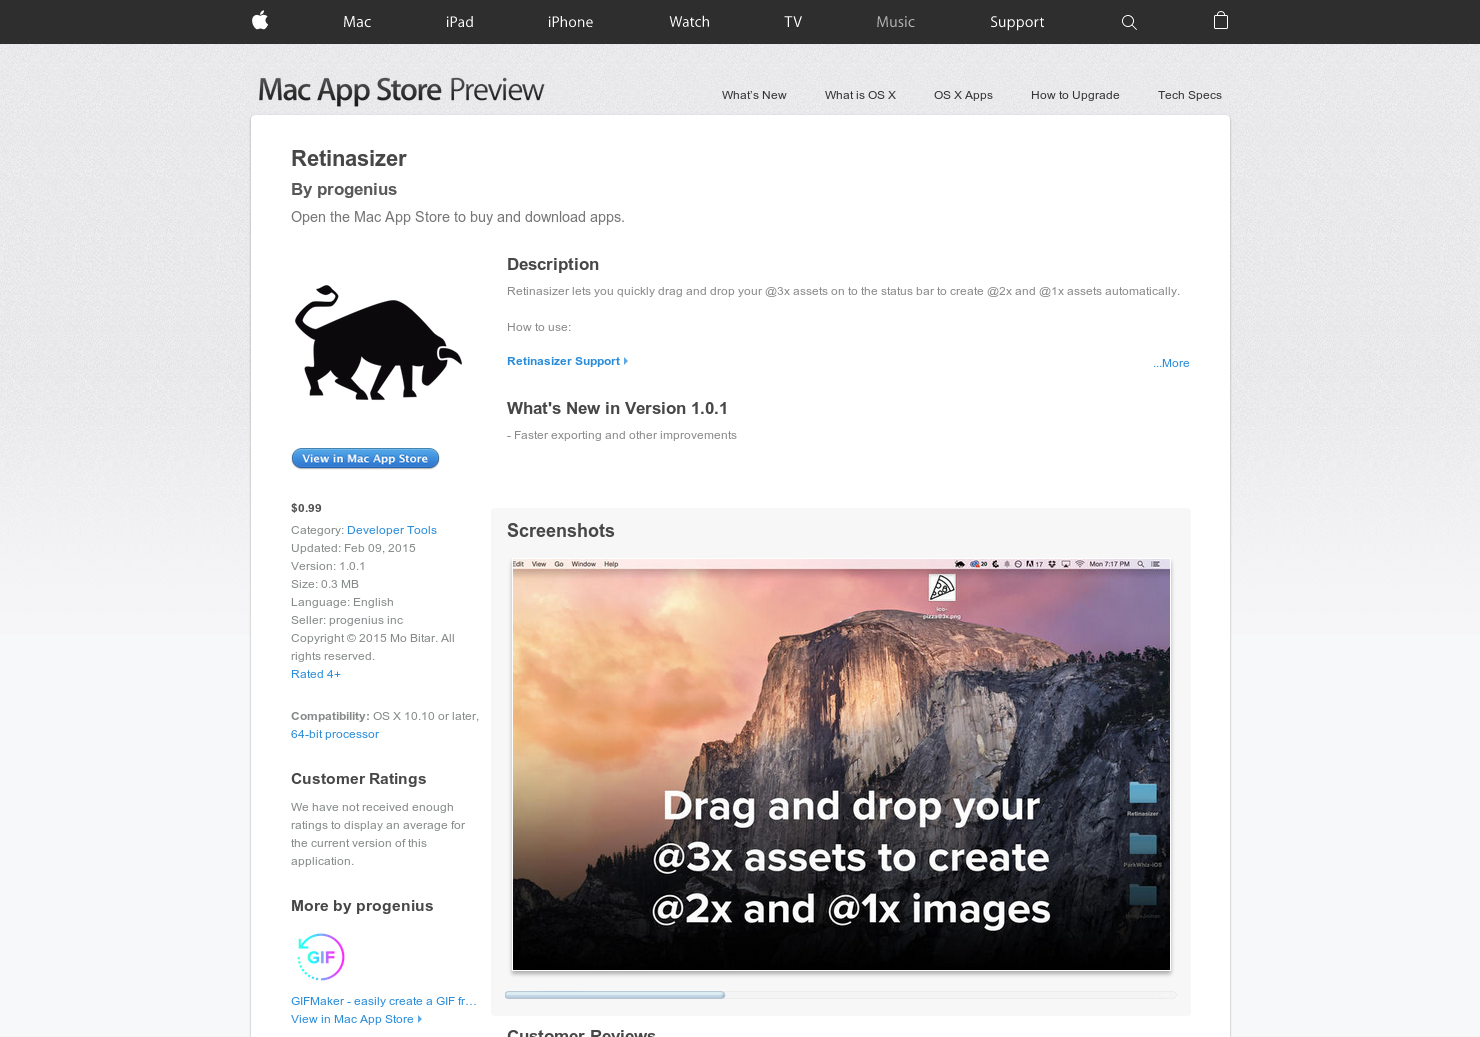Click the Size: 0.3 MB text
Image resolution: width=1480 pixels, height=1037 pixels.
[x=325, y=584]
